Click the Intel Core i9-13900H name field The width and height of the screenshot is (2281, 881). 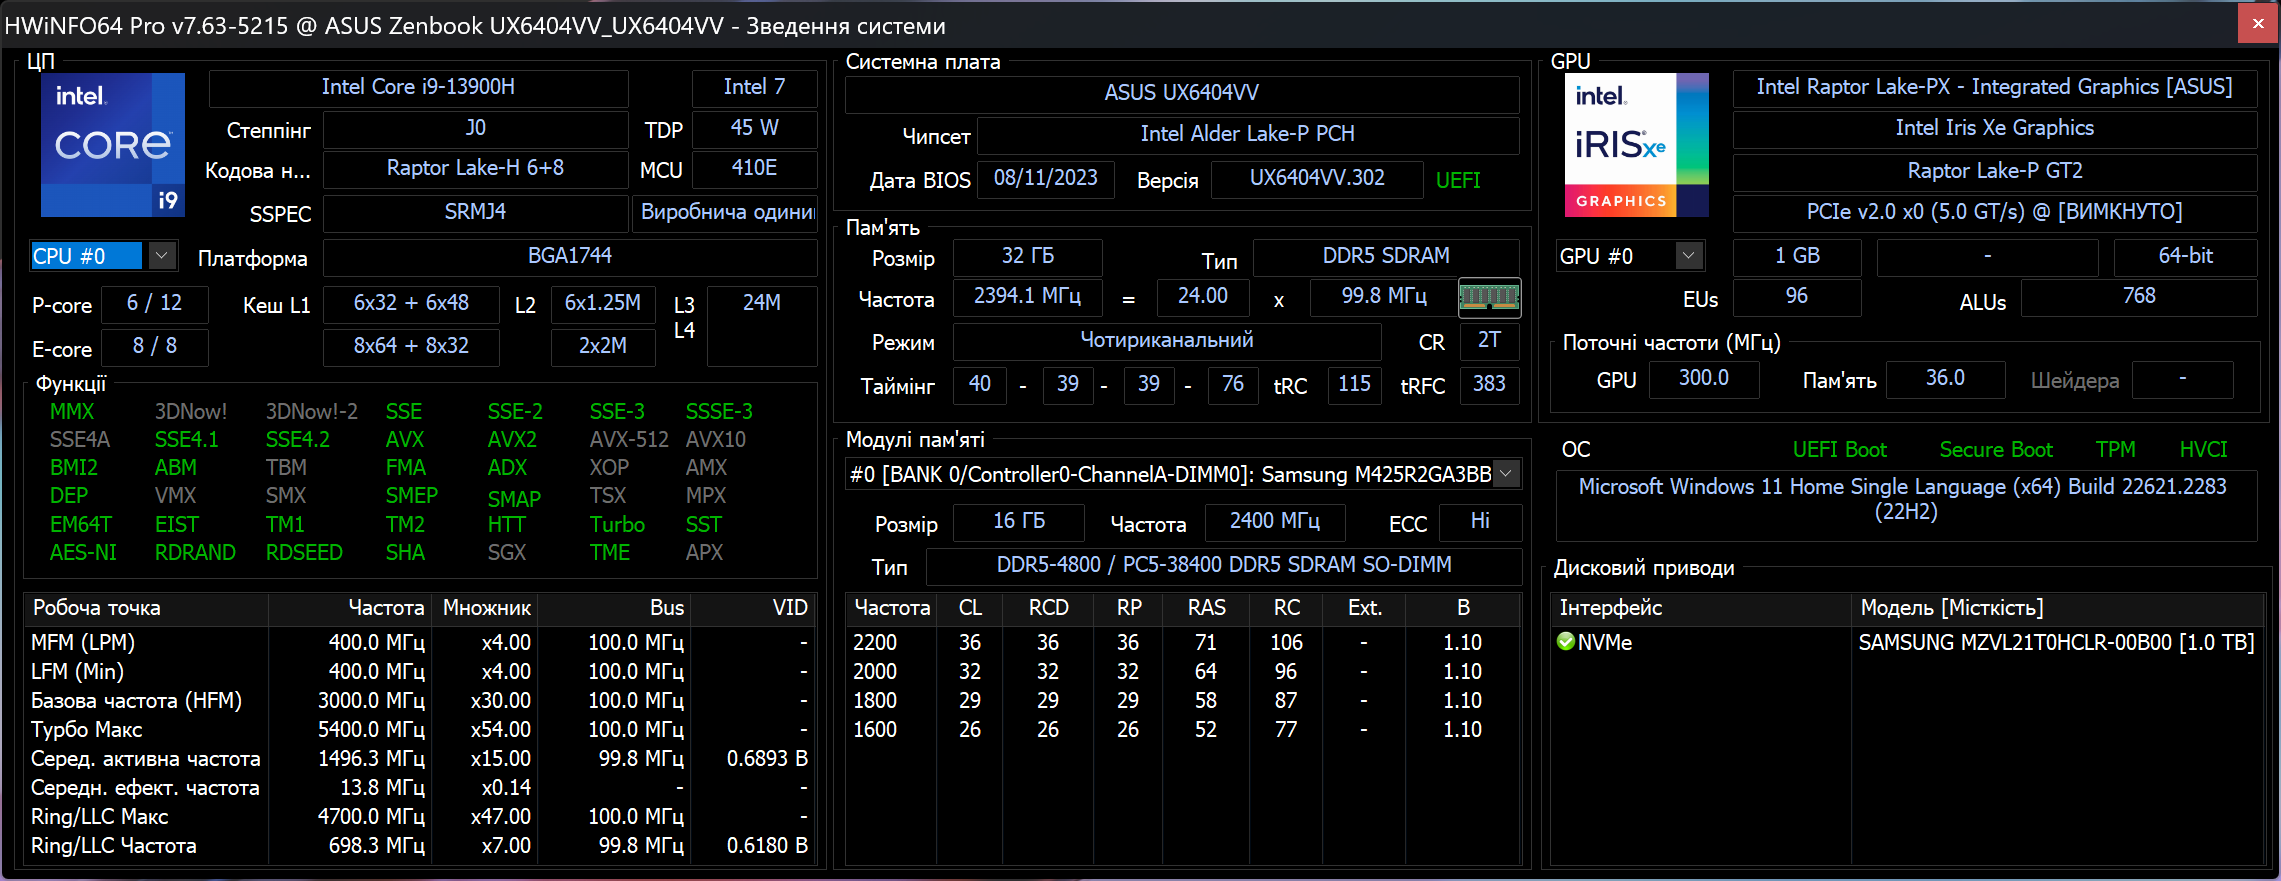pyautogui.click(x=418, y=88)
